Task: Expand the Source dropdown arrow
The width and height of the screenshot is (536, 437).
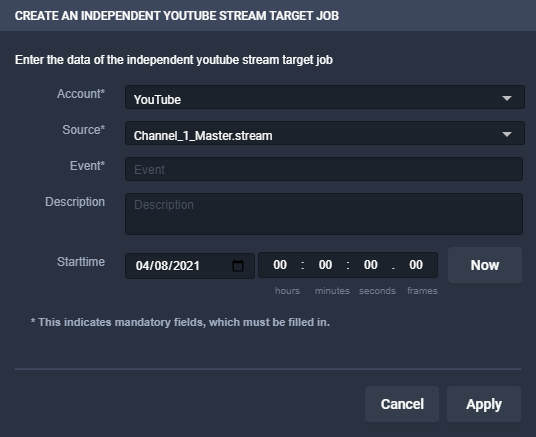Action: (507, 134)
